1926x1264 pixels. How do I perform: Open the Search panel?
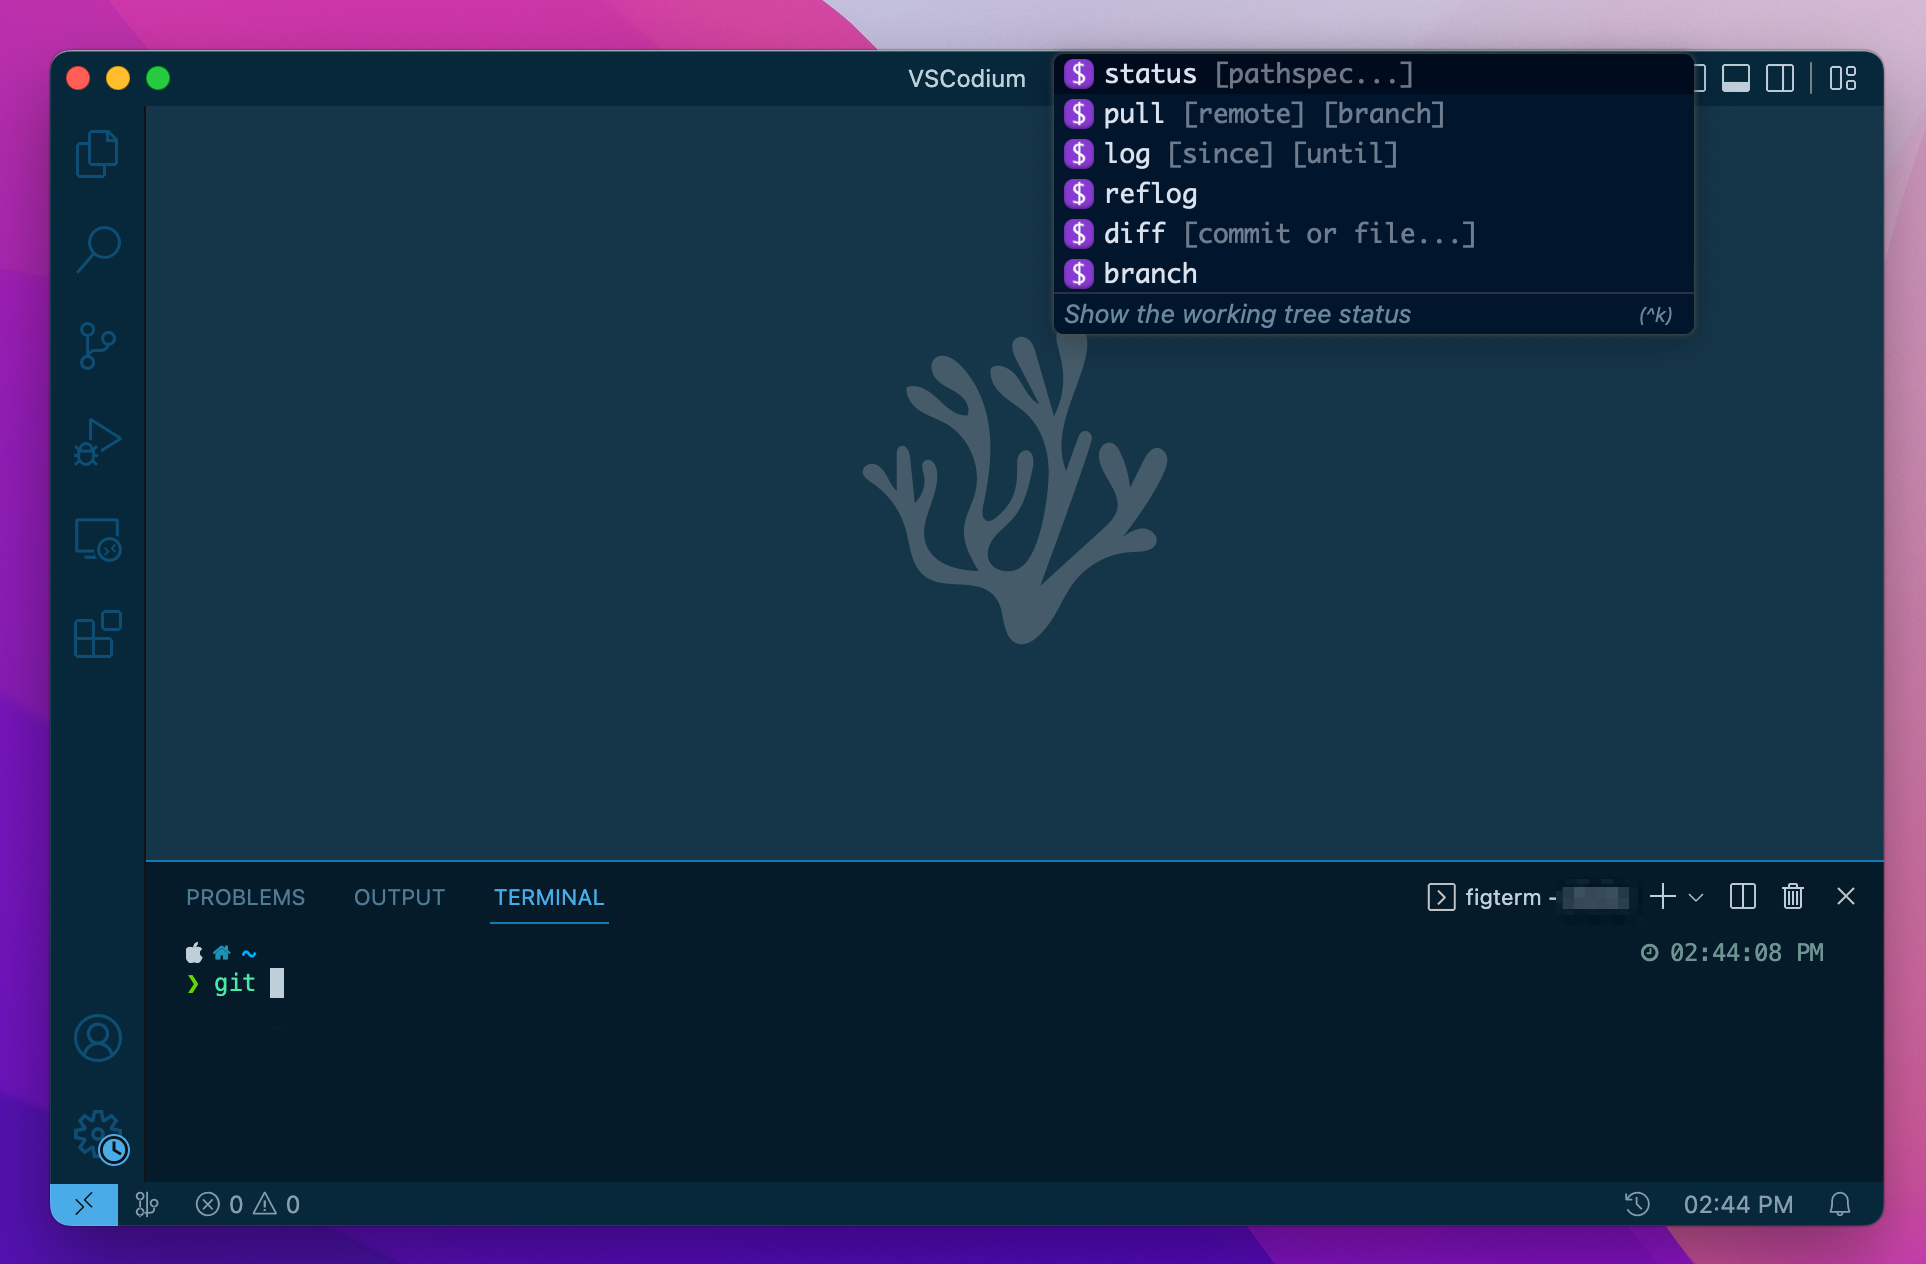[x=96, y=248]
